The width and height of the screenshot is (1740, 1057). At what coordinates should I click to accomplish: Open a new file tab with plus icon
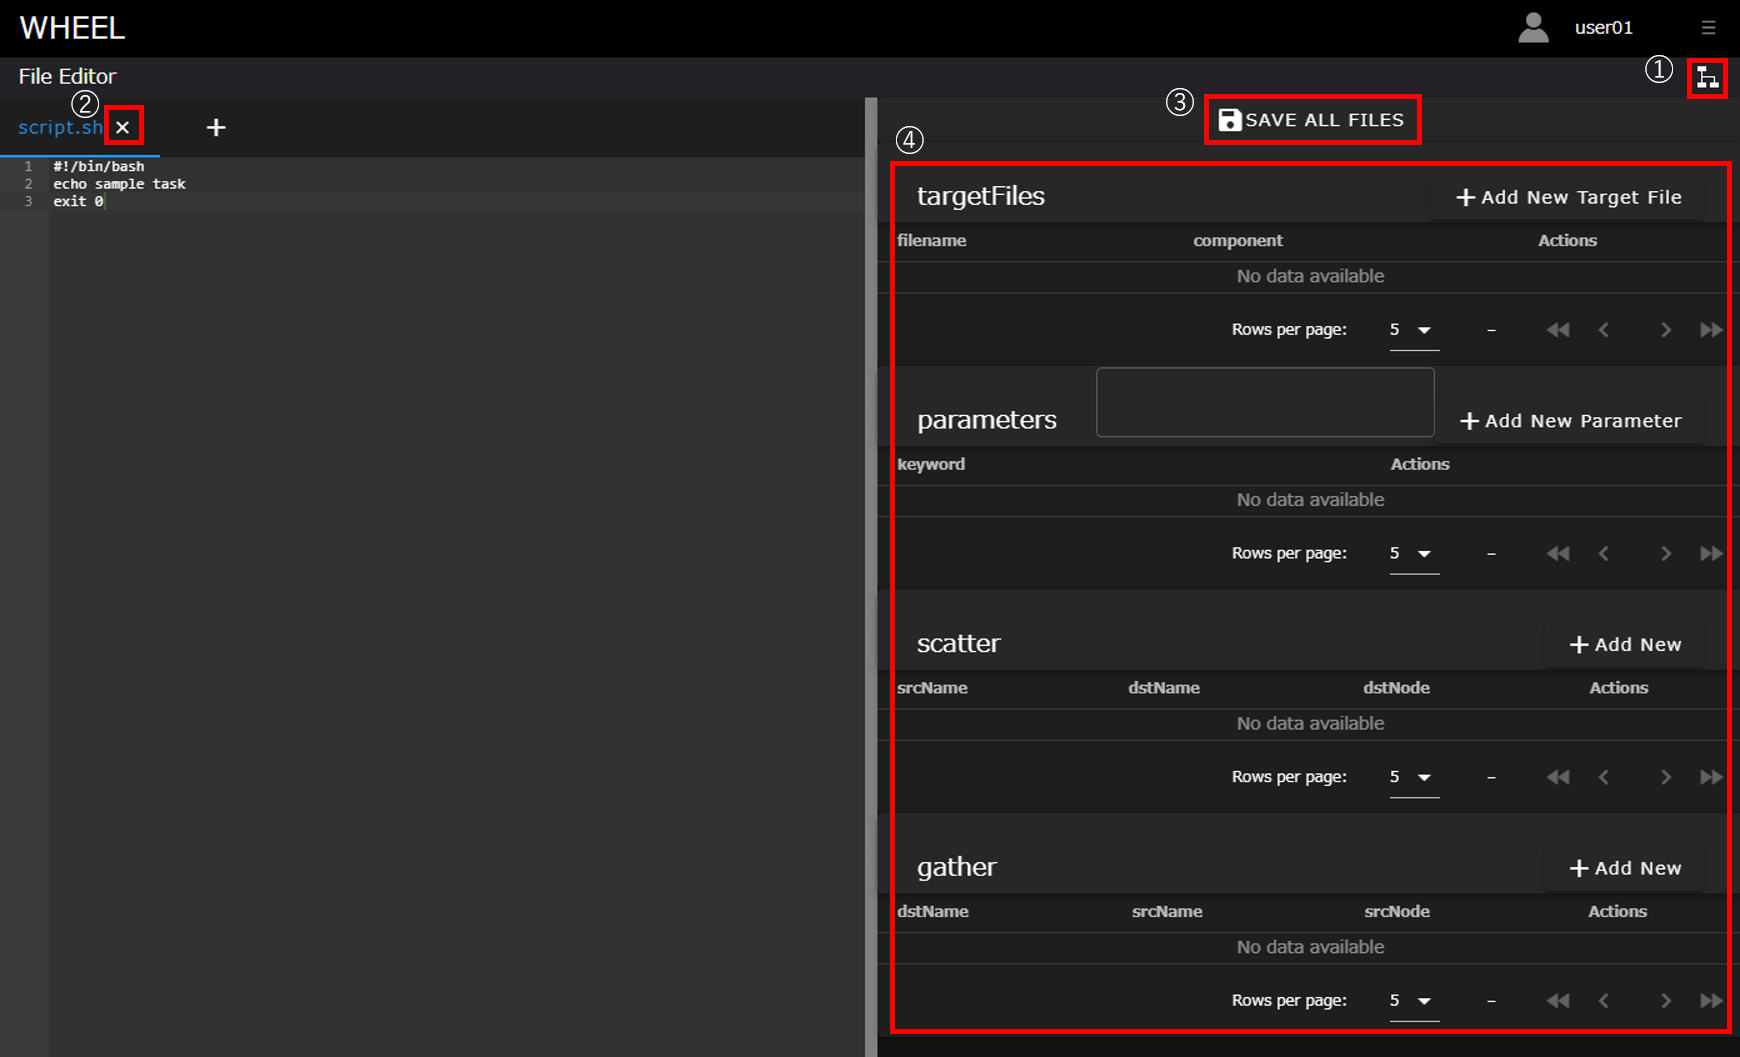click(x=216, y=127)
